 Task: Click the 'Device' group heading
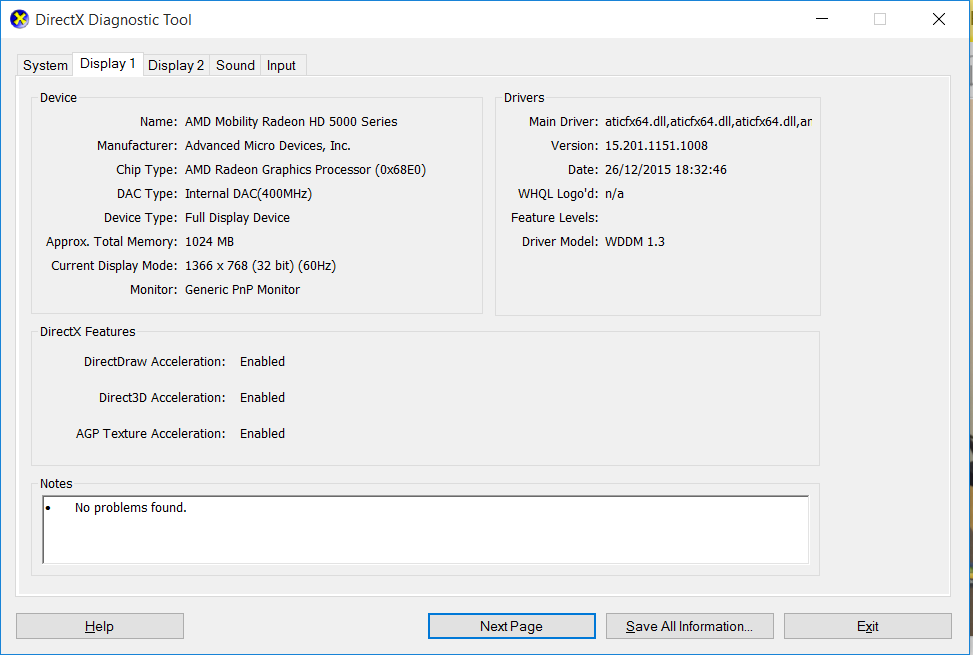click(x=58, y=97)
